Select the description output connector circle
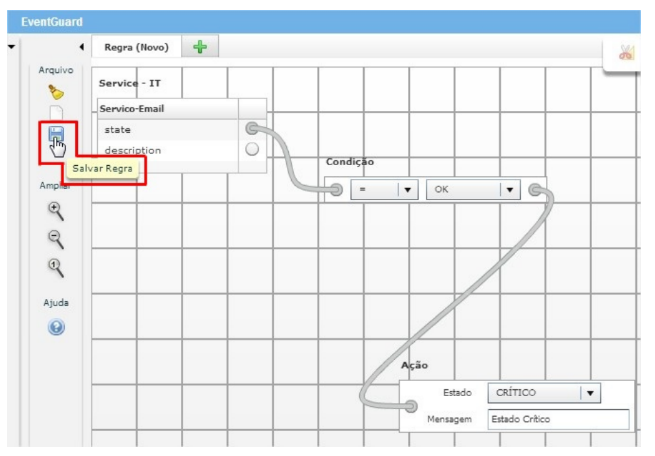 (252, 150)
